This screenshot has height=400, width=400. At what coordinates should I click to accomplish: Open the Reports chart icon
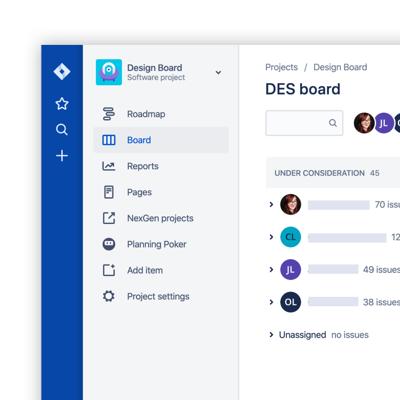coord(109,166)
